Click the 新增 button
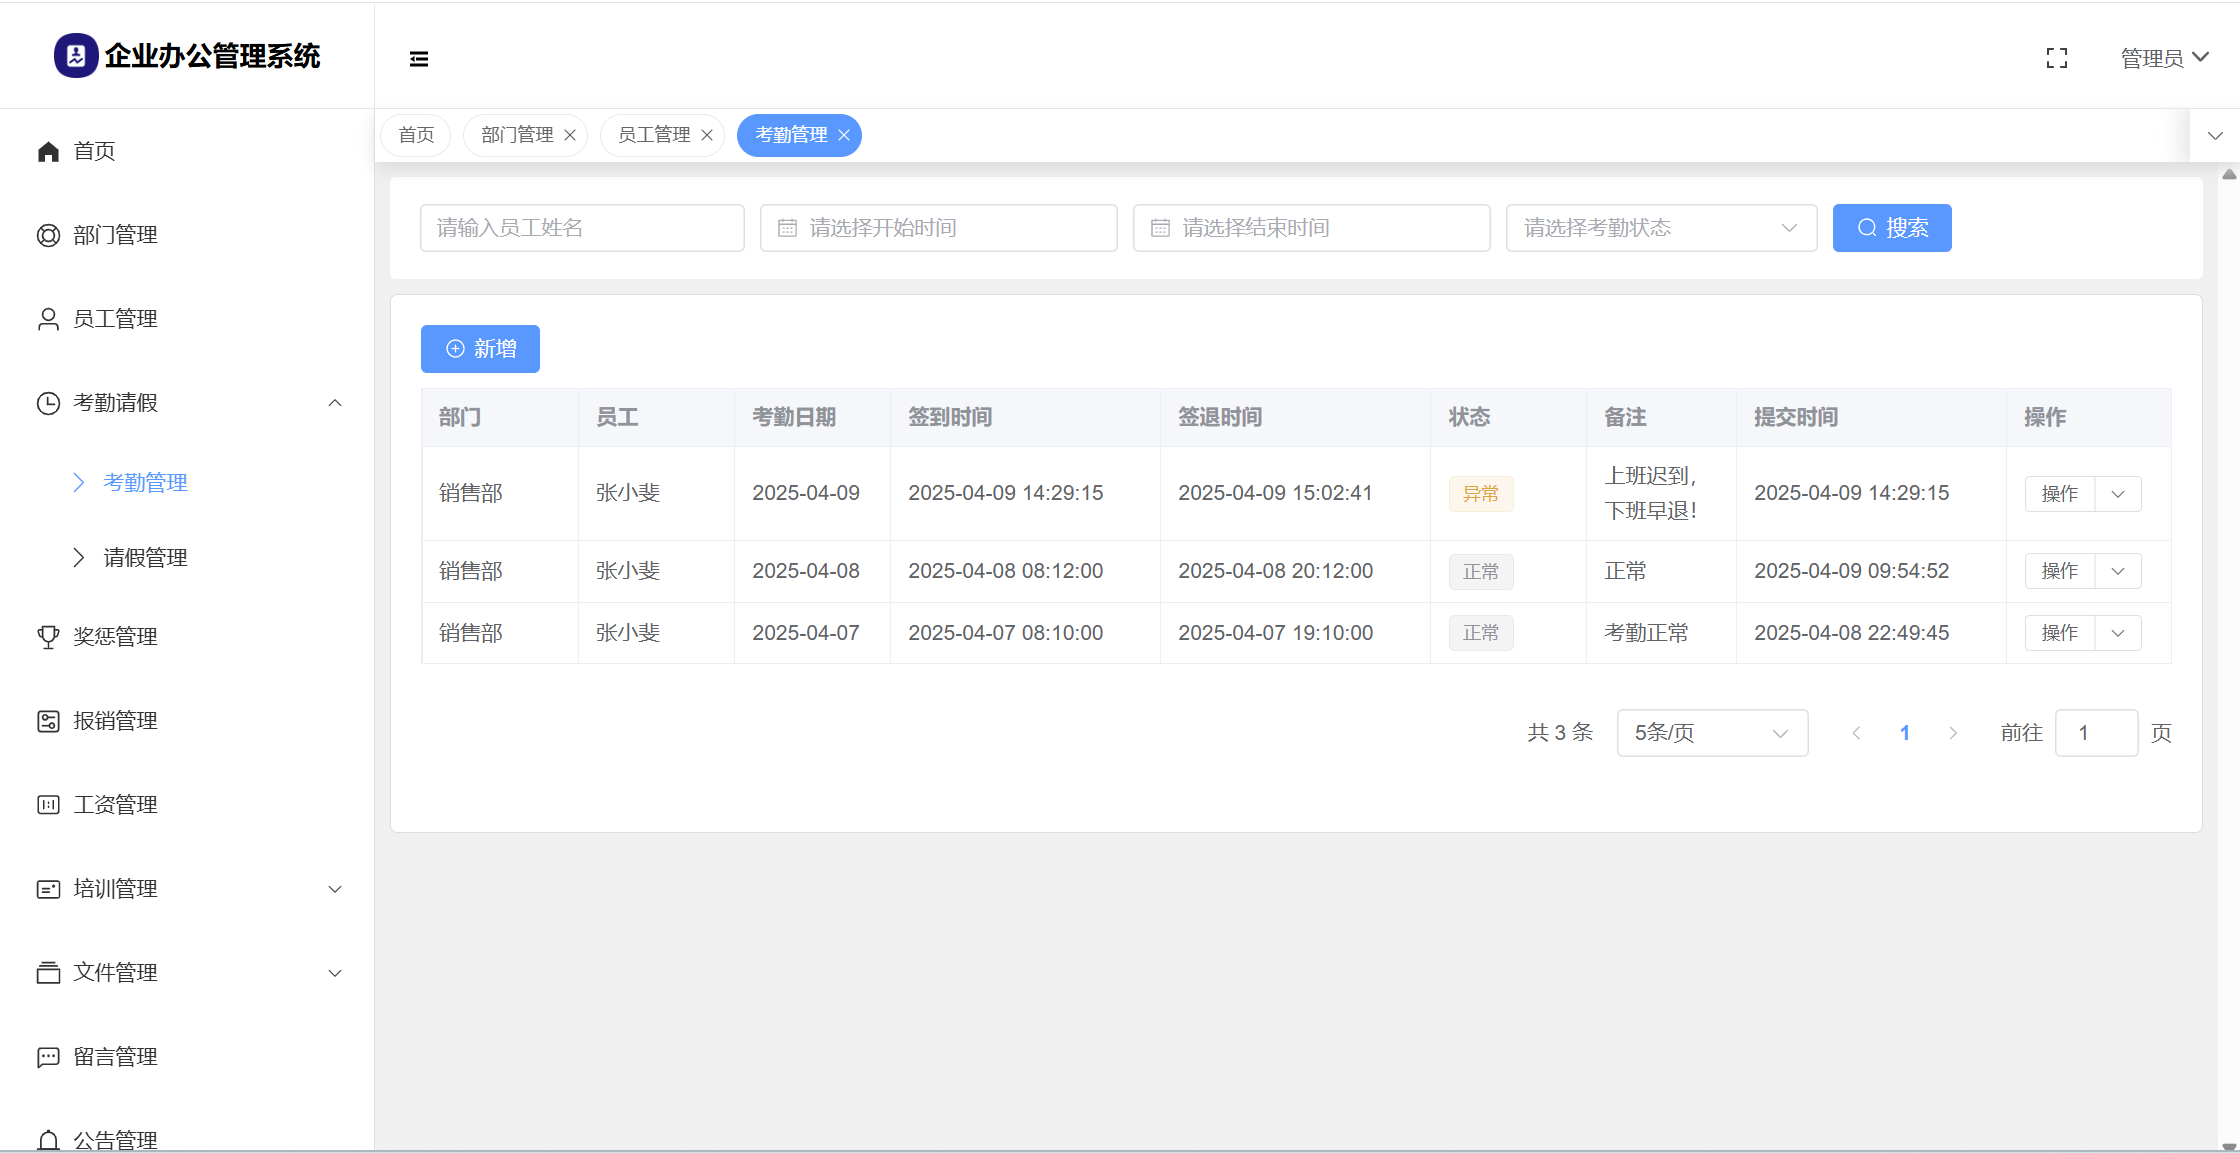Image resolution: width=2240 pixels, height=1153 pixels. coord(480,349)
